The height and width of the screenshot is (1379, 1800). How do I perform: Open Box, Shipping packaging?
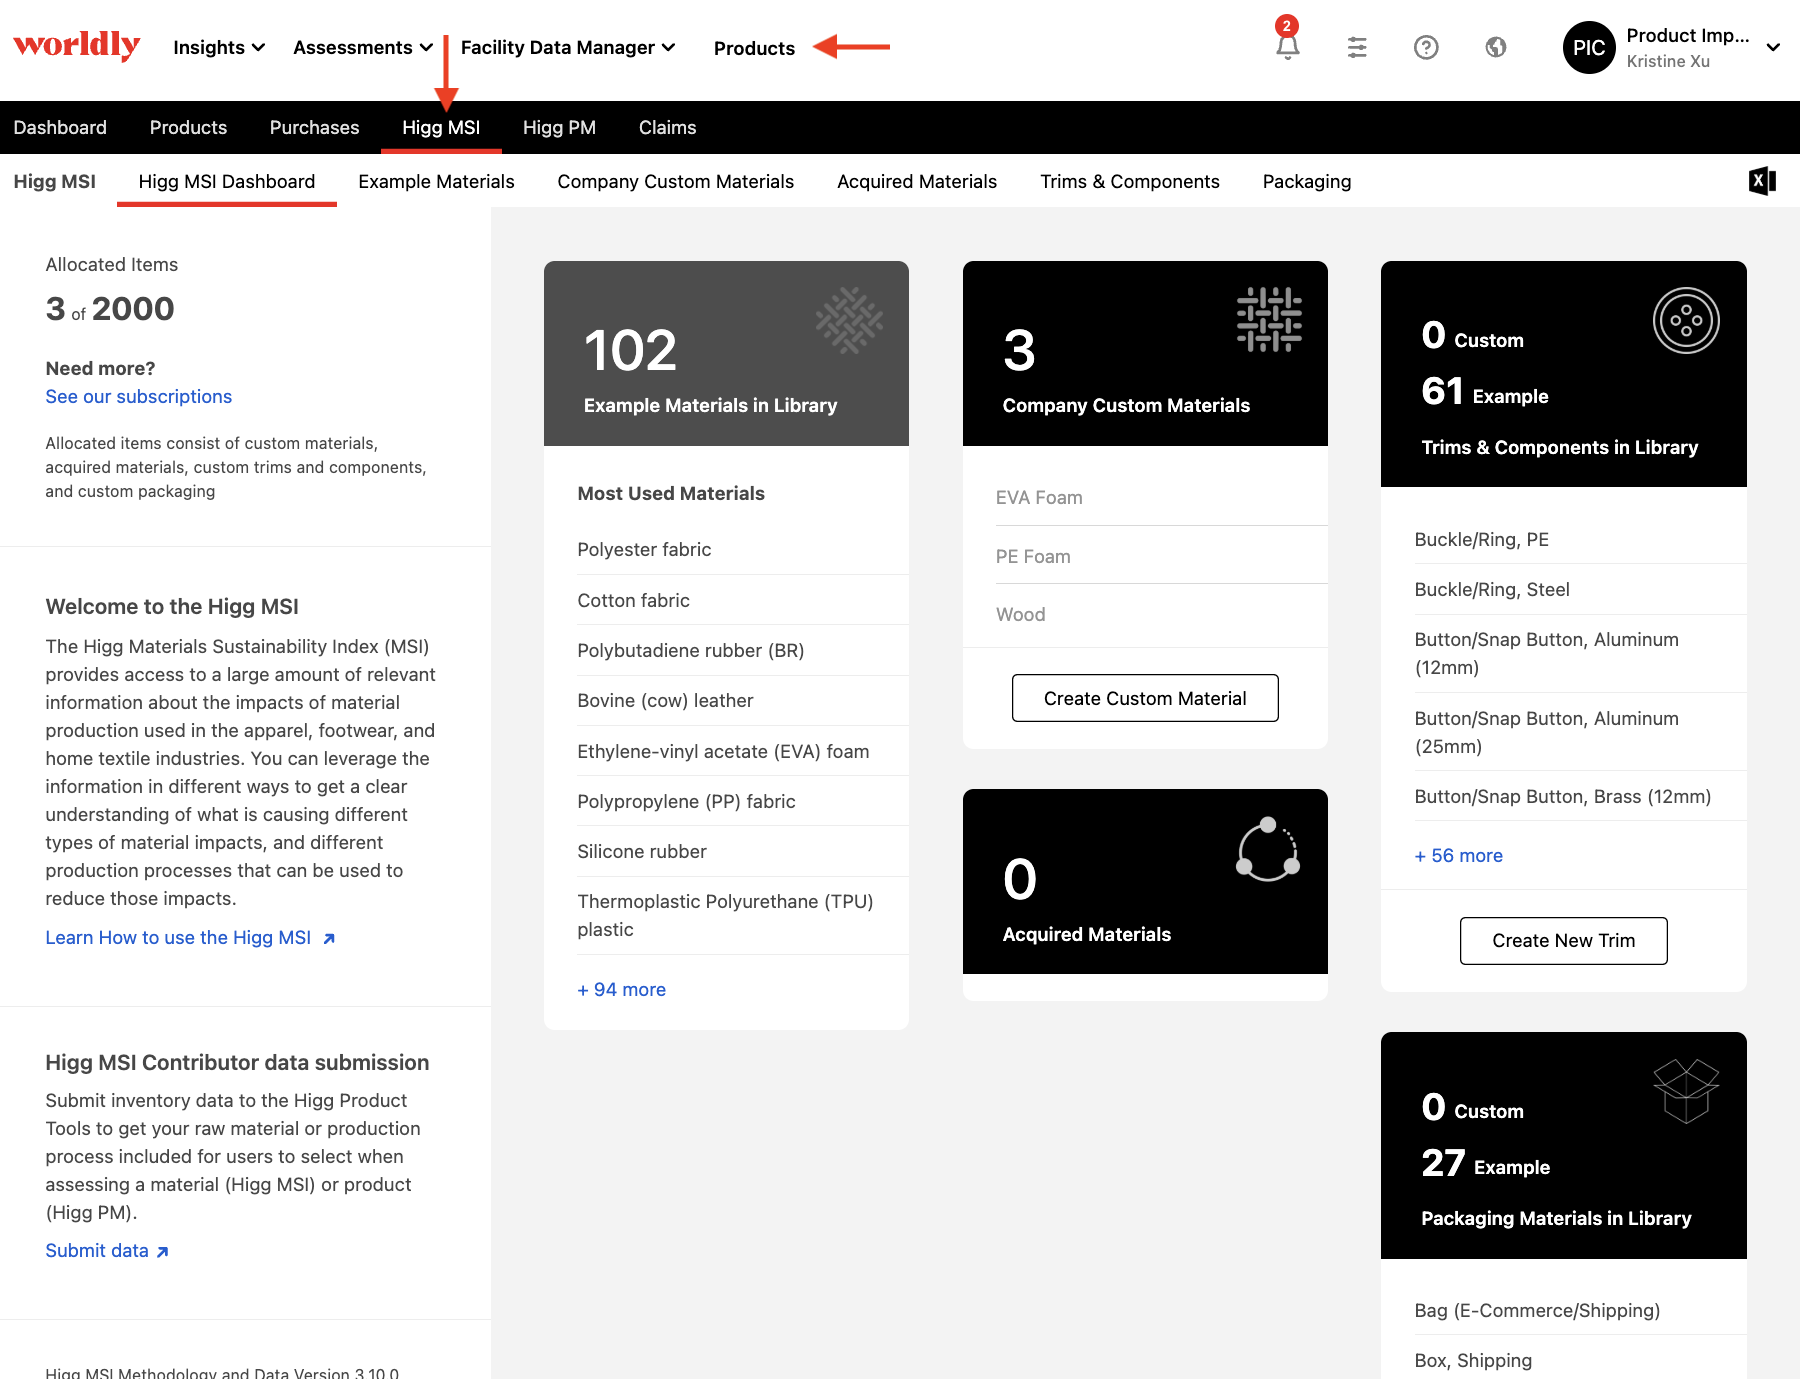(x=1580, y=1360)
